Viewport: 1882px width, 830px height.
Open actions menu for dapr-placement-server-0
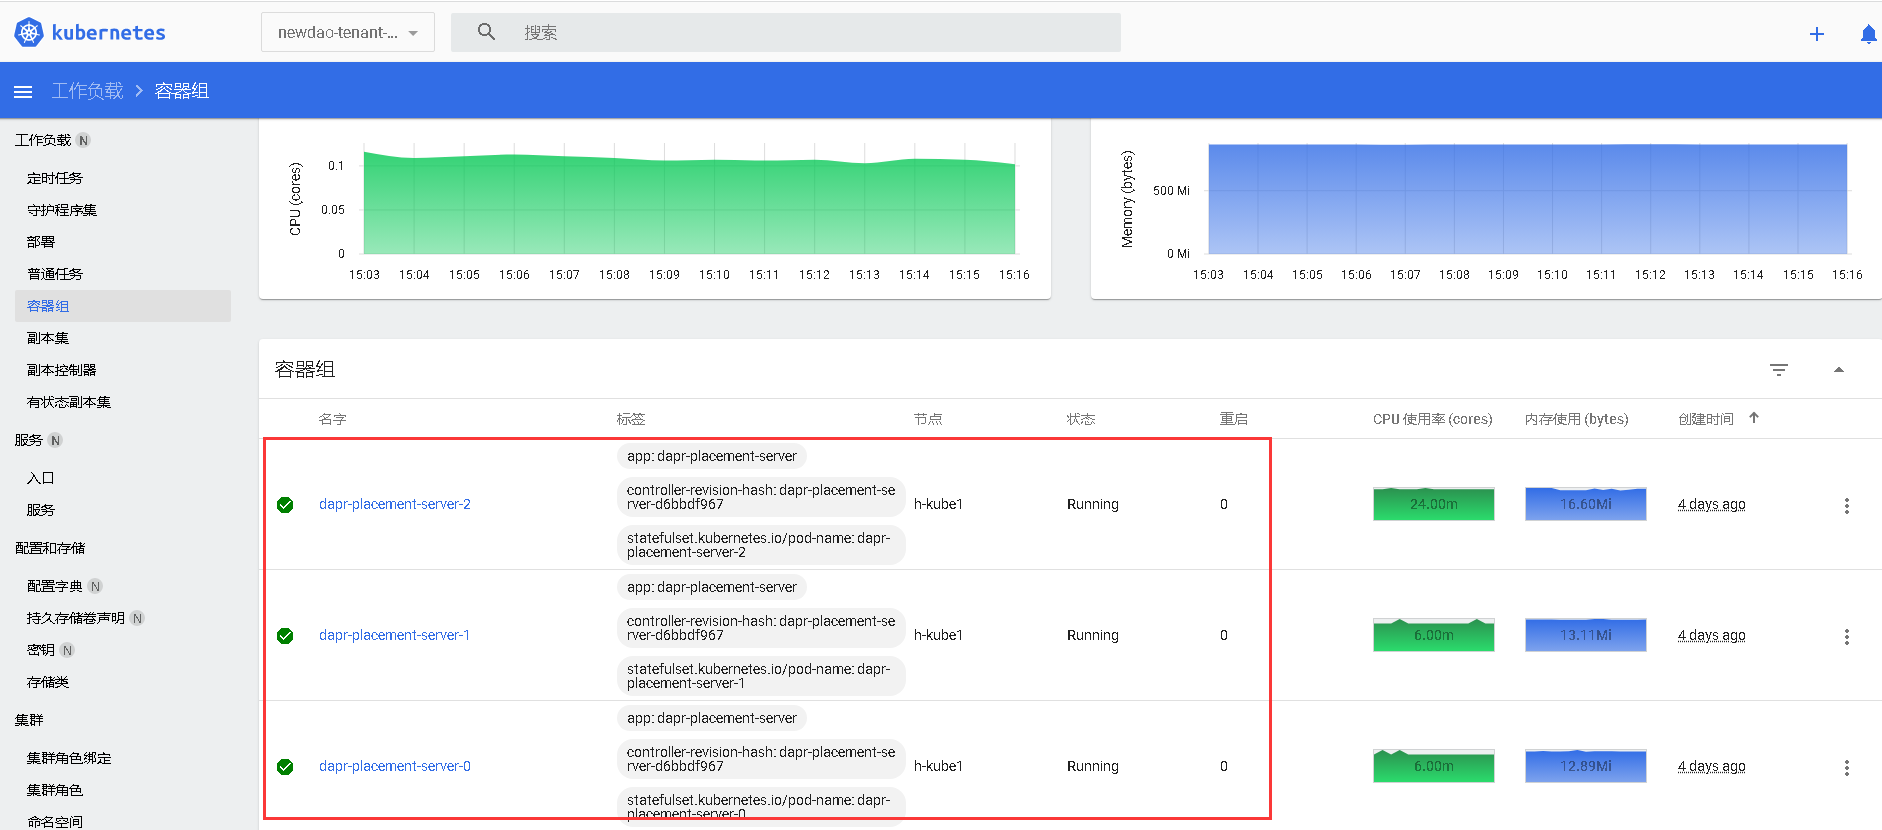point(1847,768)
